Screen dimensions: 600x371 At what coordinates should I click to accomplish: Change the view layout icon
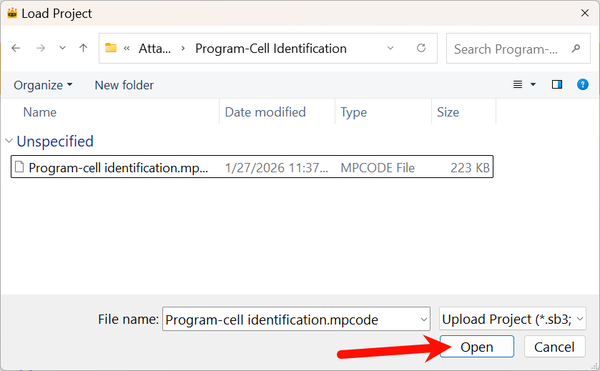517,85
